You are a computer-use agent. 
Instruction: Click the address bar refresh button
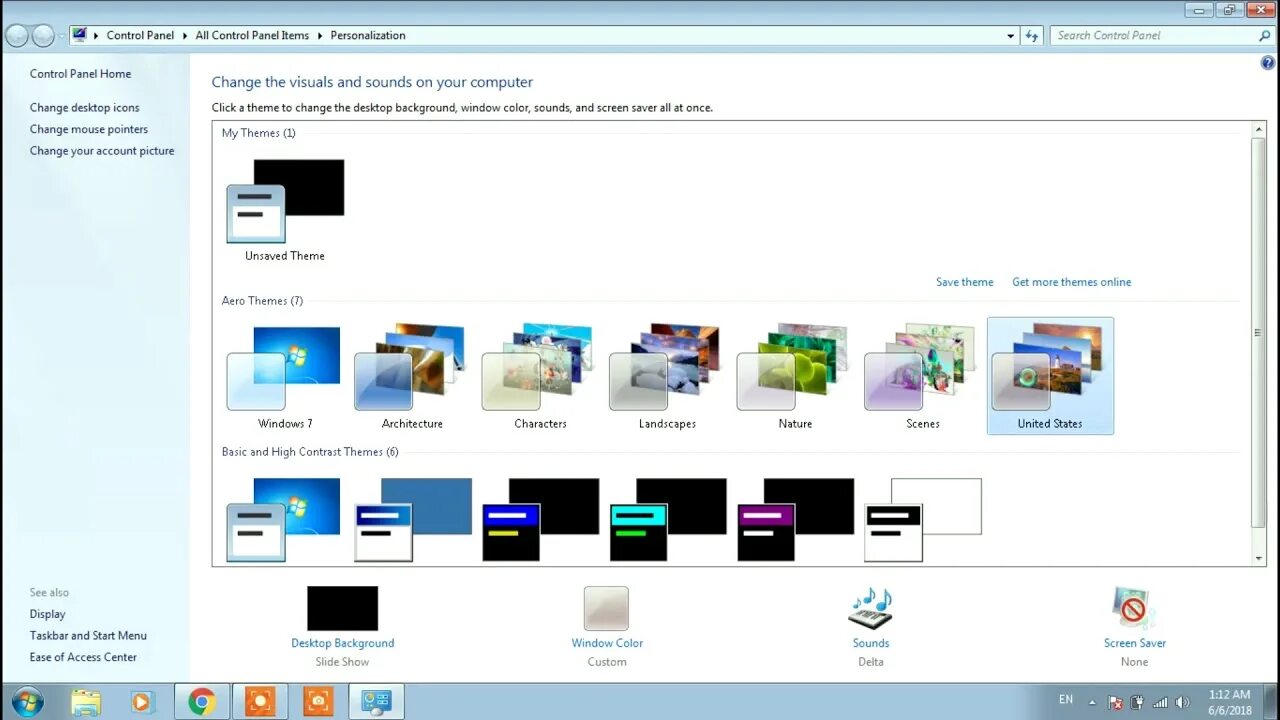point(1032,35)
